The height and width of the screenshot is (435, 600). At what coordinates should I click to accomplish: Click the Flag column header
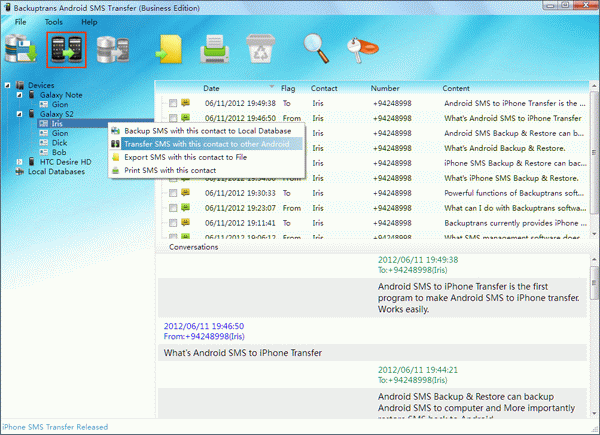pos(288,88)
